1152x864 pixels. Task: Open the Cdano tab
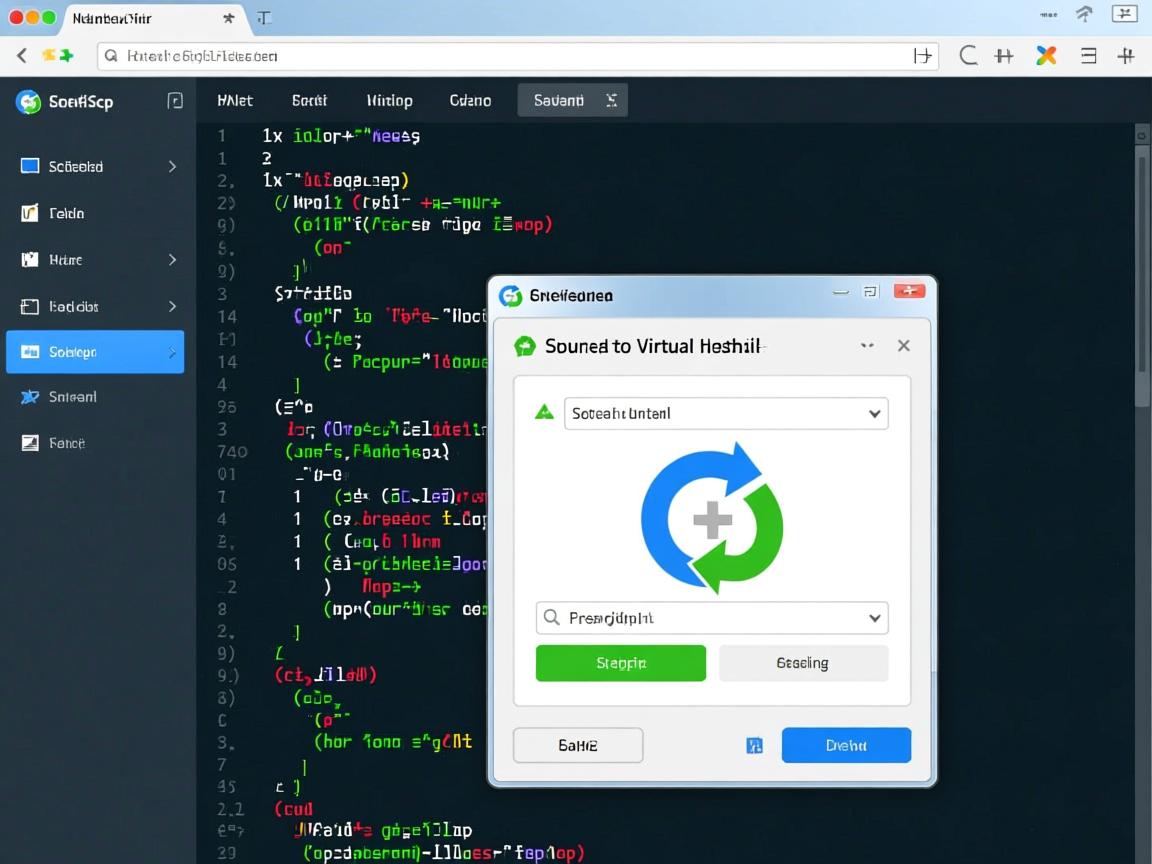(x=470, y=100)
